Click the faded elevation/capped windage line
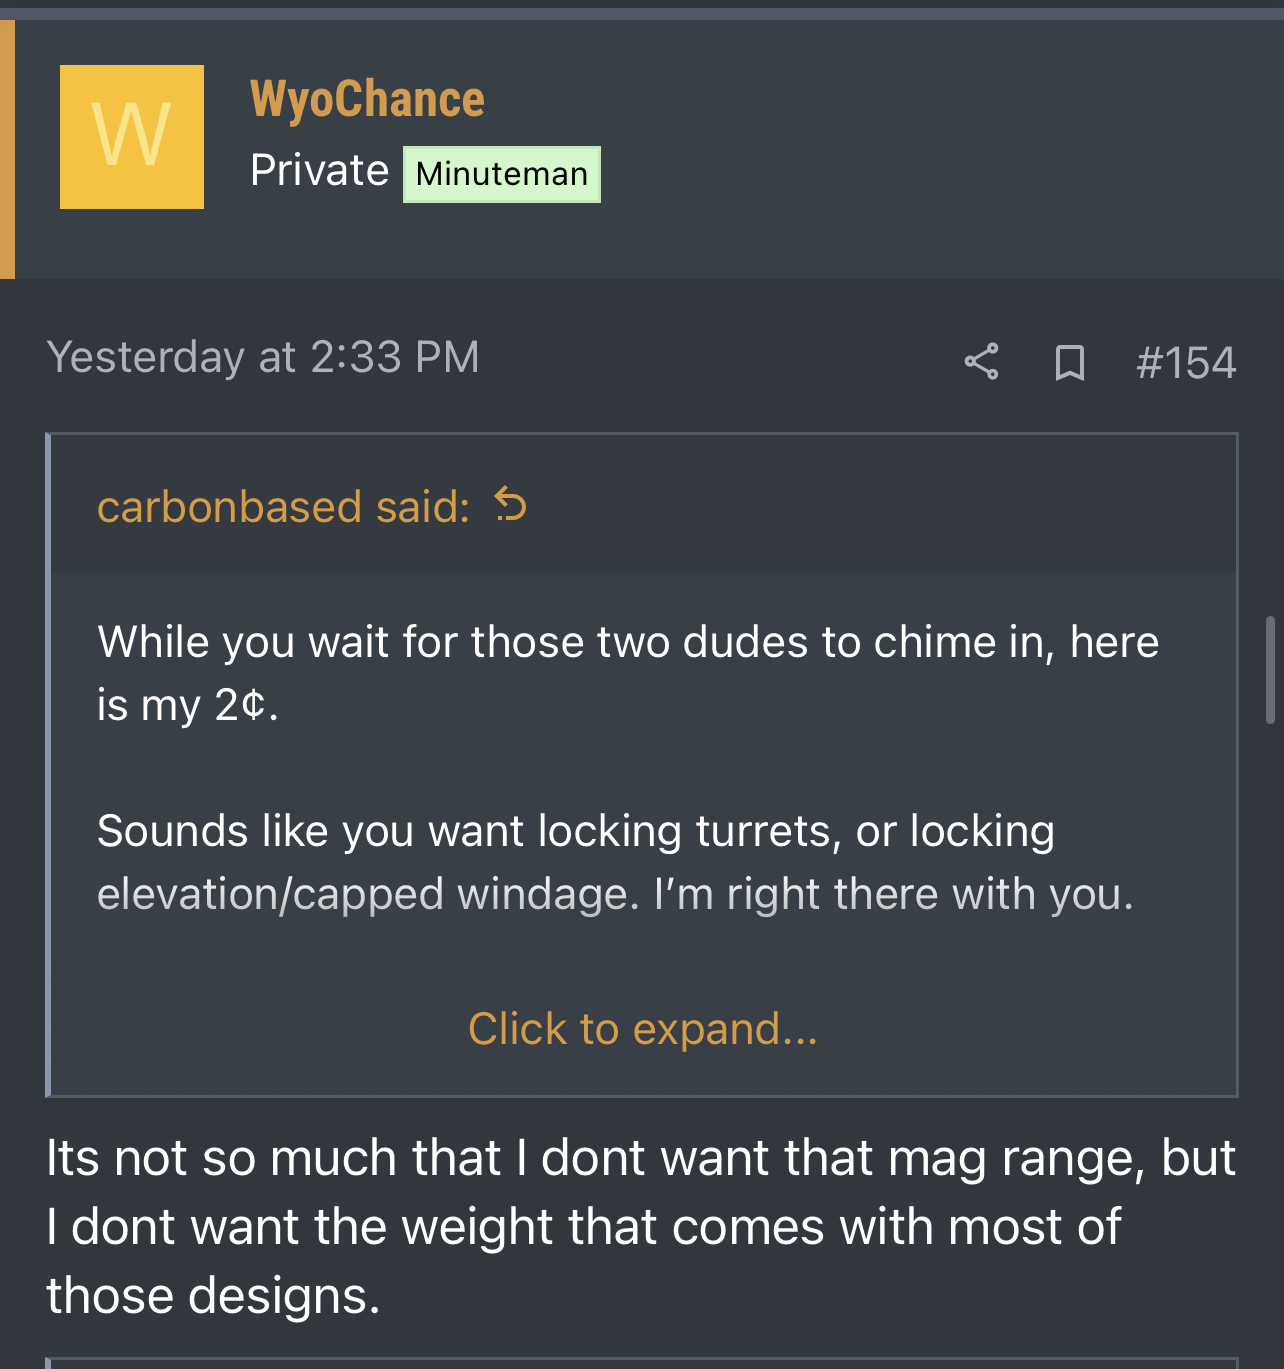 616,894
